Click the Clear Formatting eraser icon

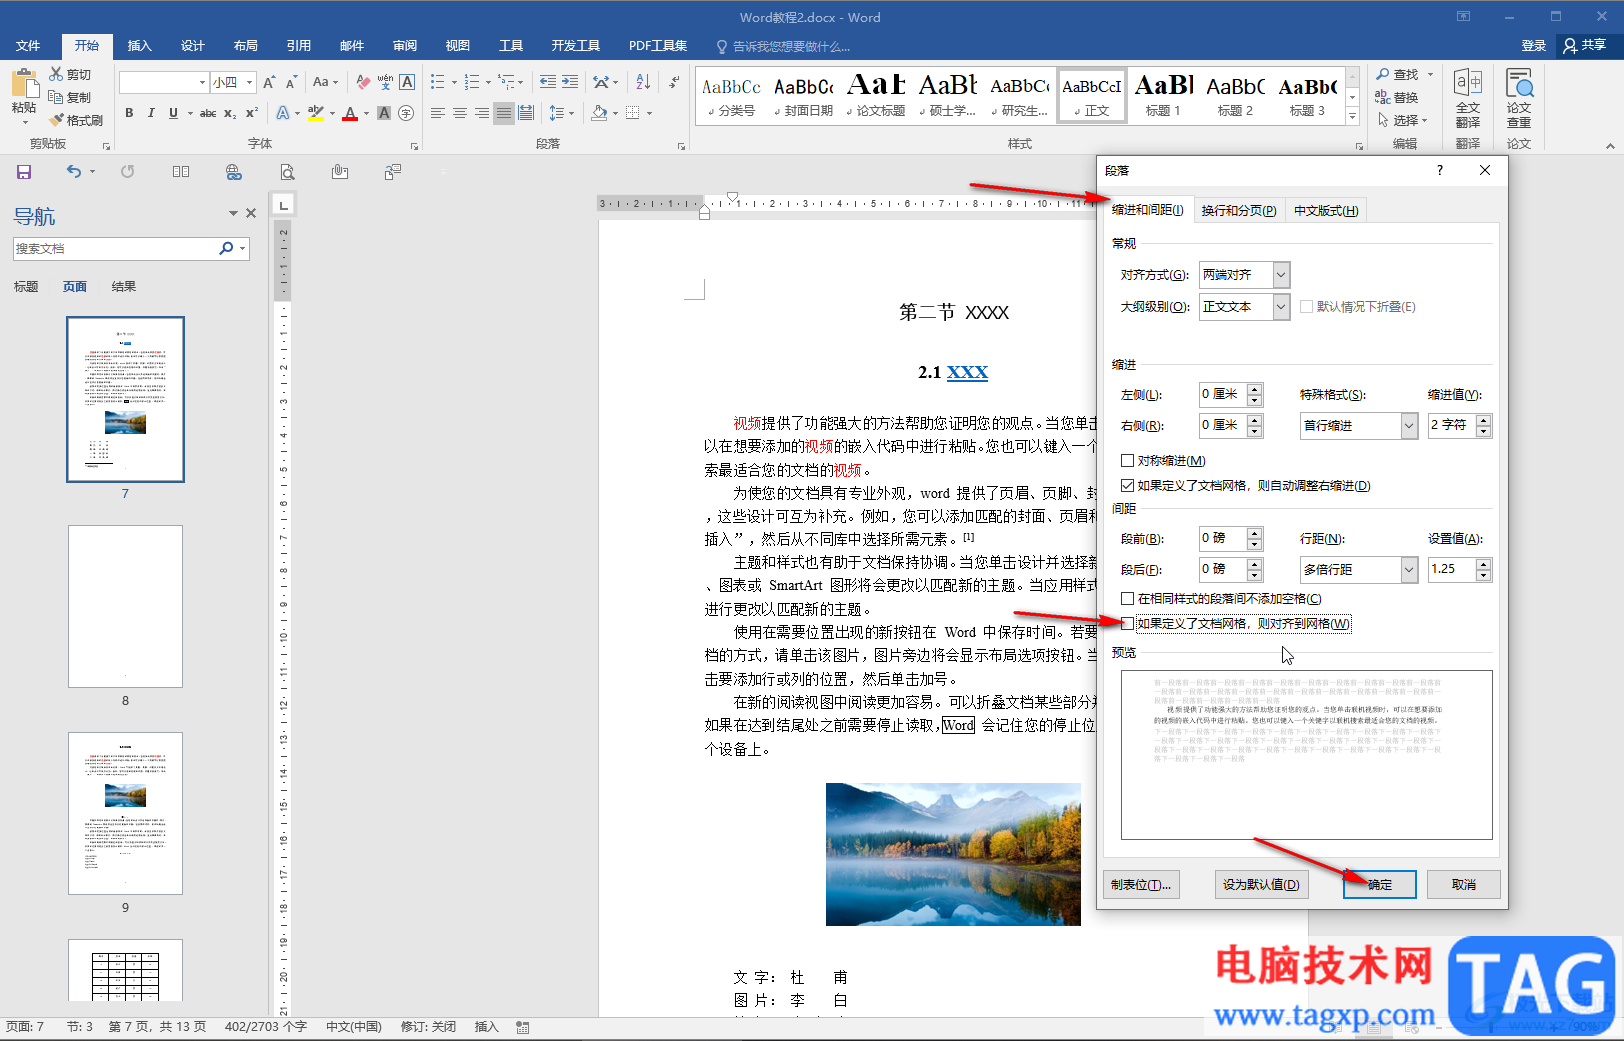pos(363,82)
